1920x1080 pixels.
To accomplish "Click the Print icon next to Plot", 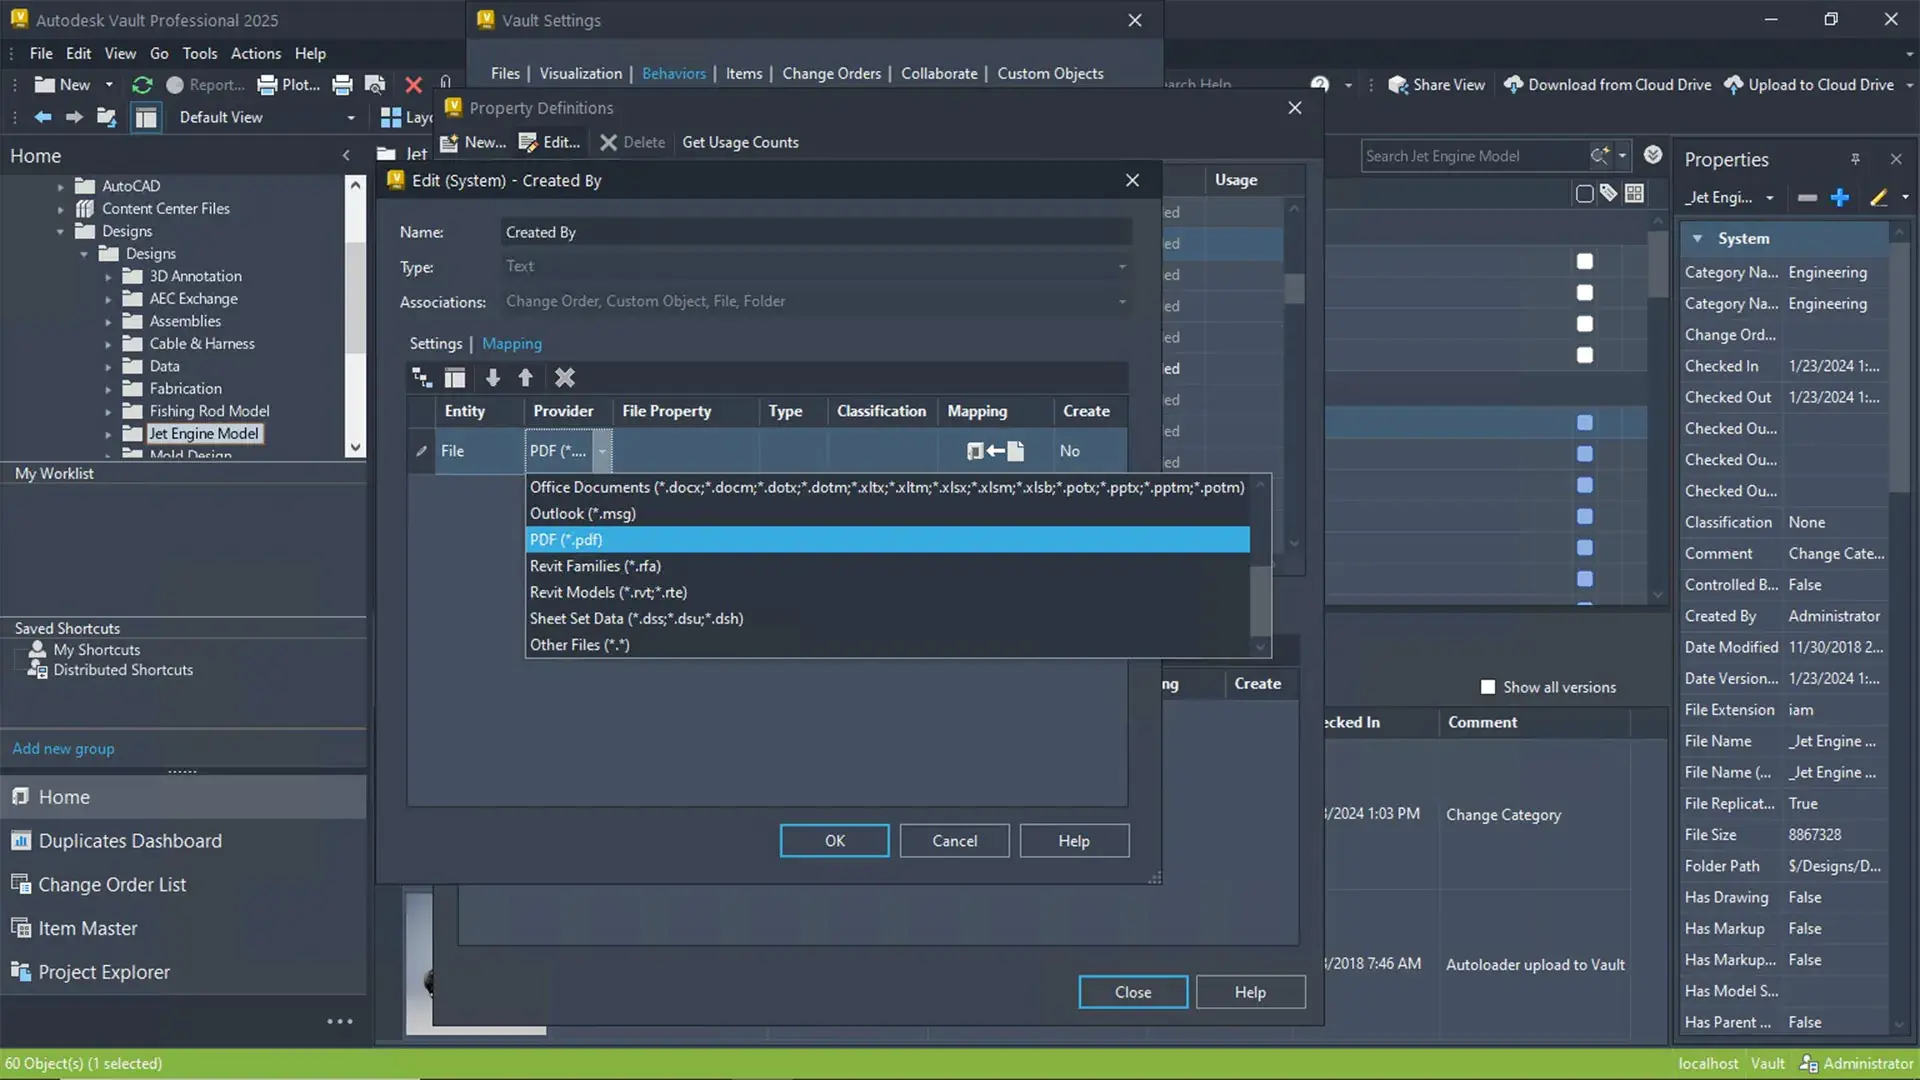I will coord(342,85).
